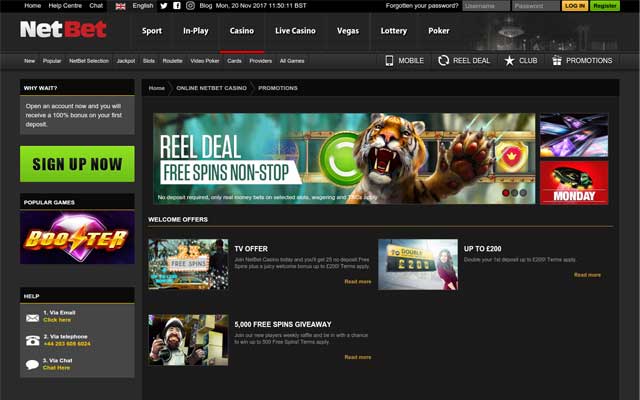The height and width of the screenshot is (400, 640).
Task: Open the TV Offer free spins thumbnail
Action: tap(188, 264)
